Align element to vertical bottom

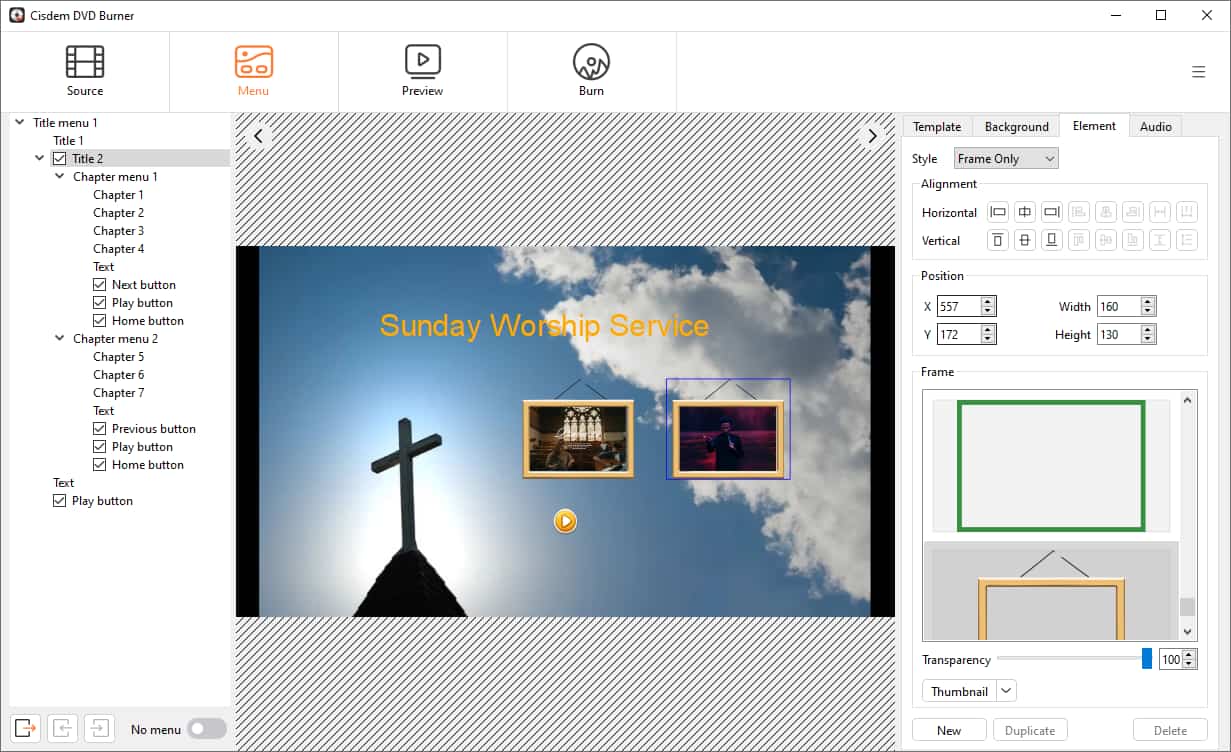pyautogui.click(x=1051, y=240)
